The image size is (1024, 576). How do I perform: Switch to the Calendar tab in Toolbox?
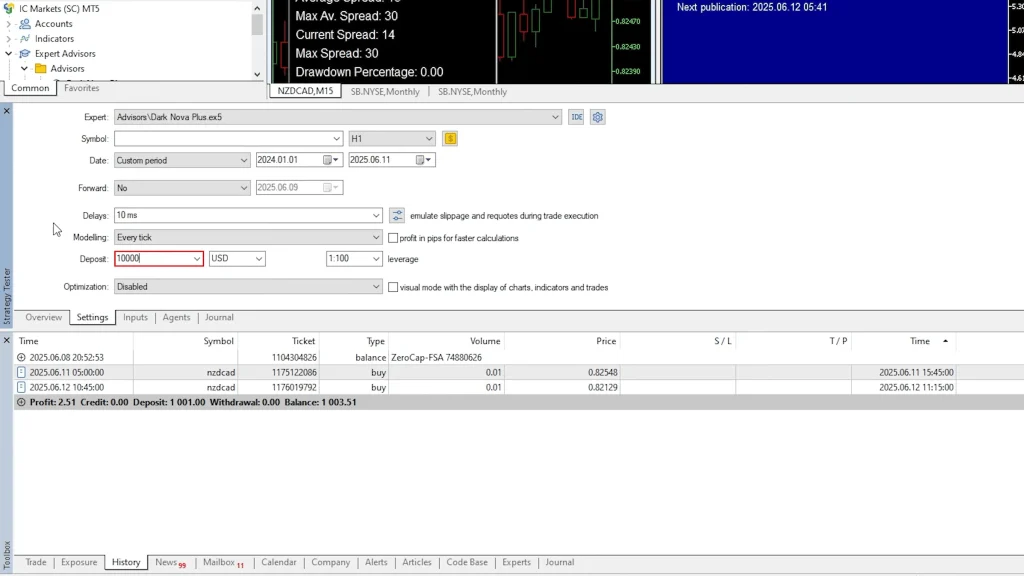pyautogui.click(x=279, y=563)
